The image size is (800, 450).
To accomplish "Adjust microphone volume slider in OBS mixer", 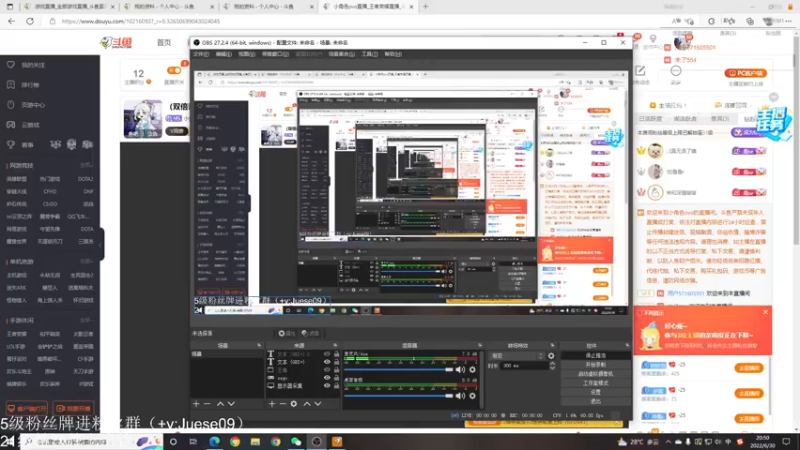I will 398,369.
